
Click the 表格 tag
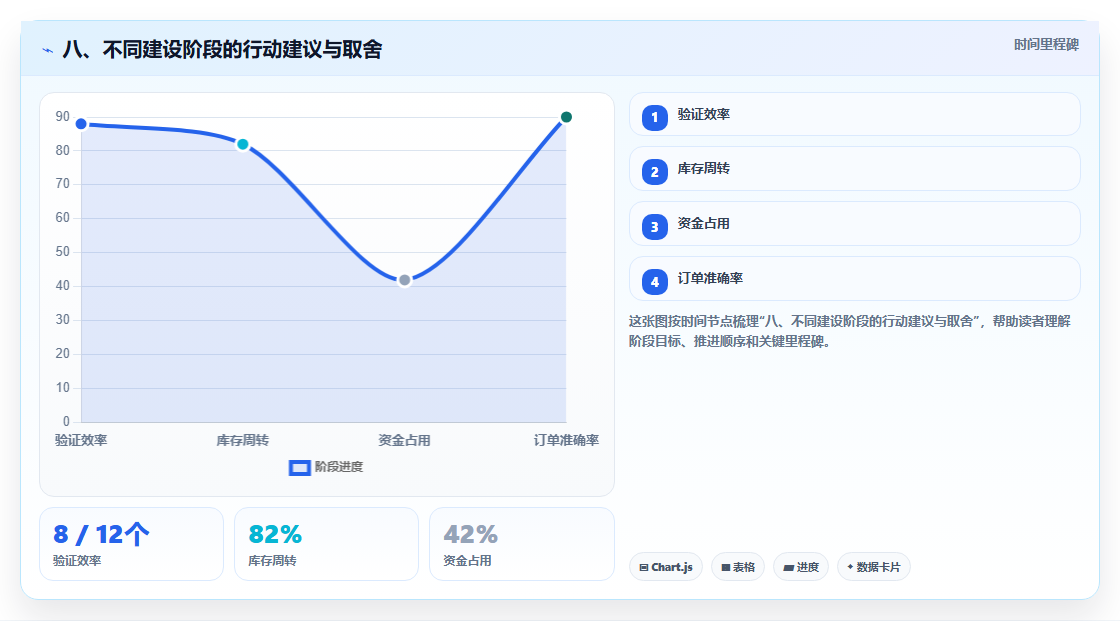click(738, 567)
